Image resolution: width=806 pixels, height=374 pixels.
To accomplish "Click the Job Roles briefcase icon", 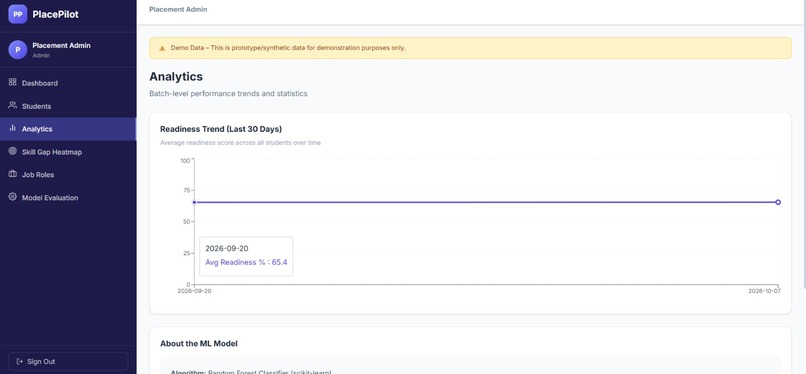I will tap(13, 174).
